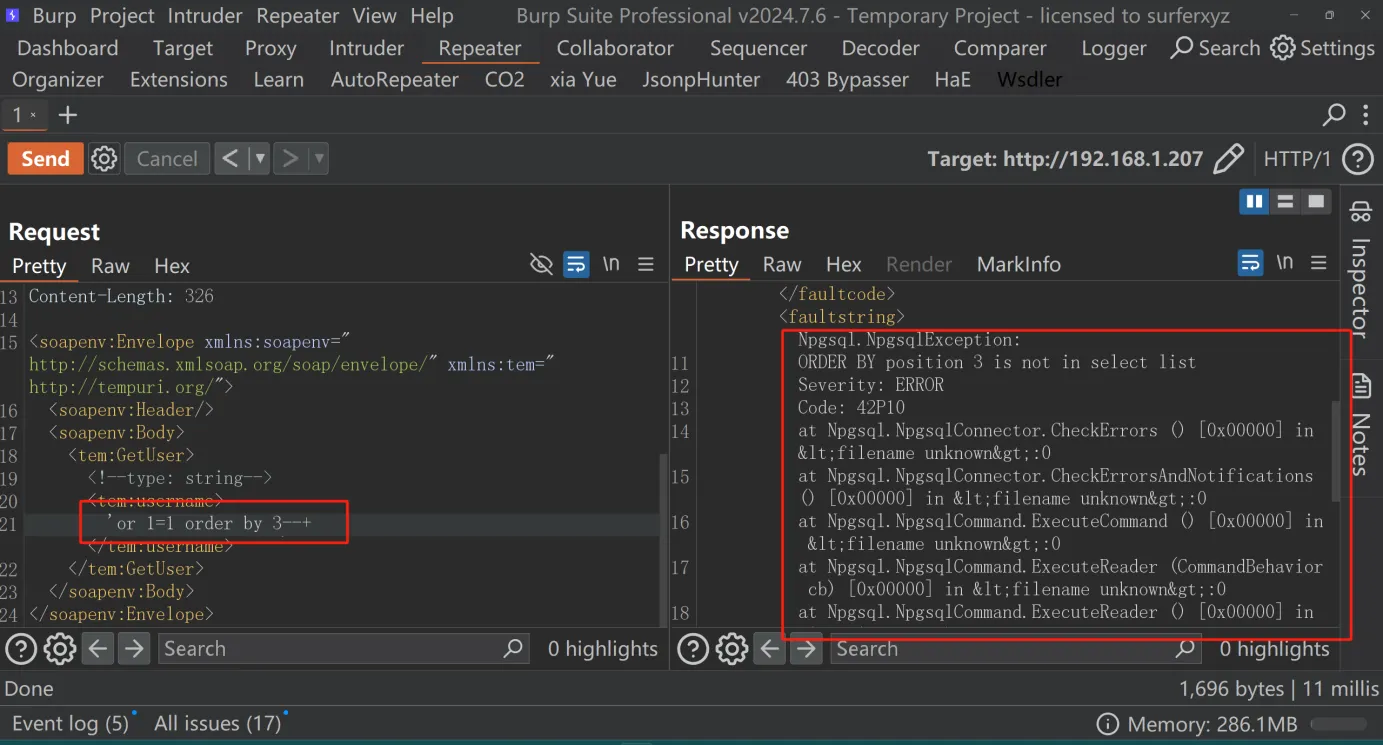
Task: Switch request view to Hex
Action: click(172, 266)
